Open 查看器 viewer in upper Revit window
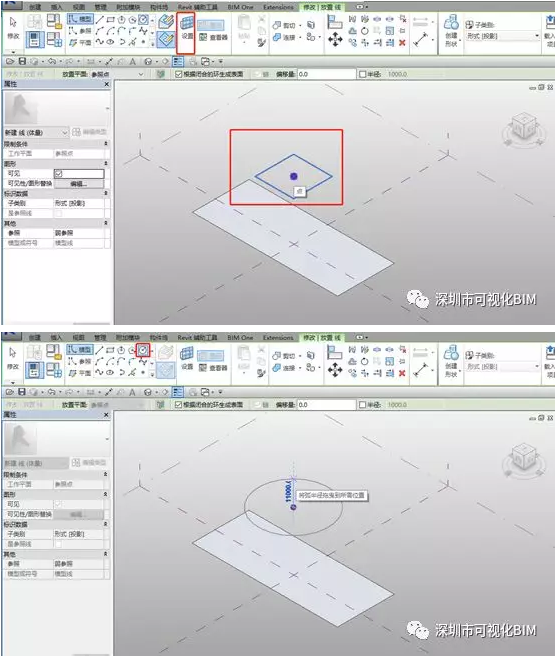The height and width of the screenshot is (660, 560). click(x=213, y=37)
